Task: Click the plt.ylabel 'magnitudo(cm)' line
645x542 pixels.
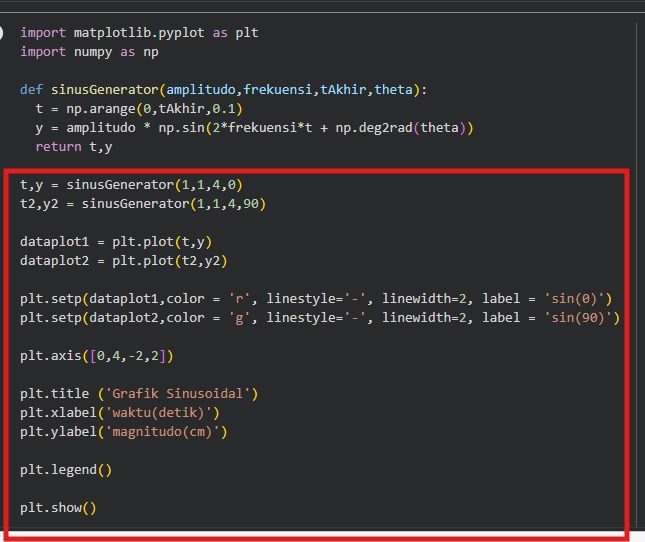Action: pyautogui.click(x=123, y=432)
